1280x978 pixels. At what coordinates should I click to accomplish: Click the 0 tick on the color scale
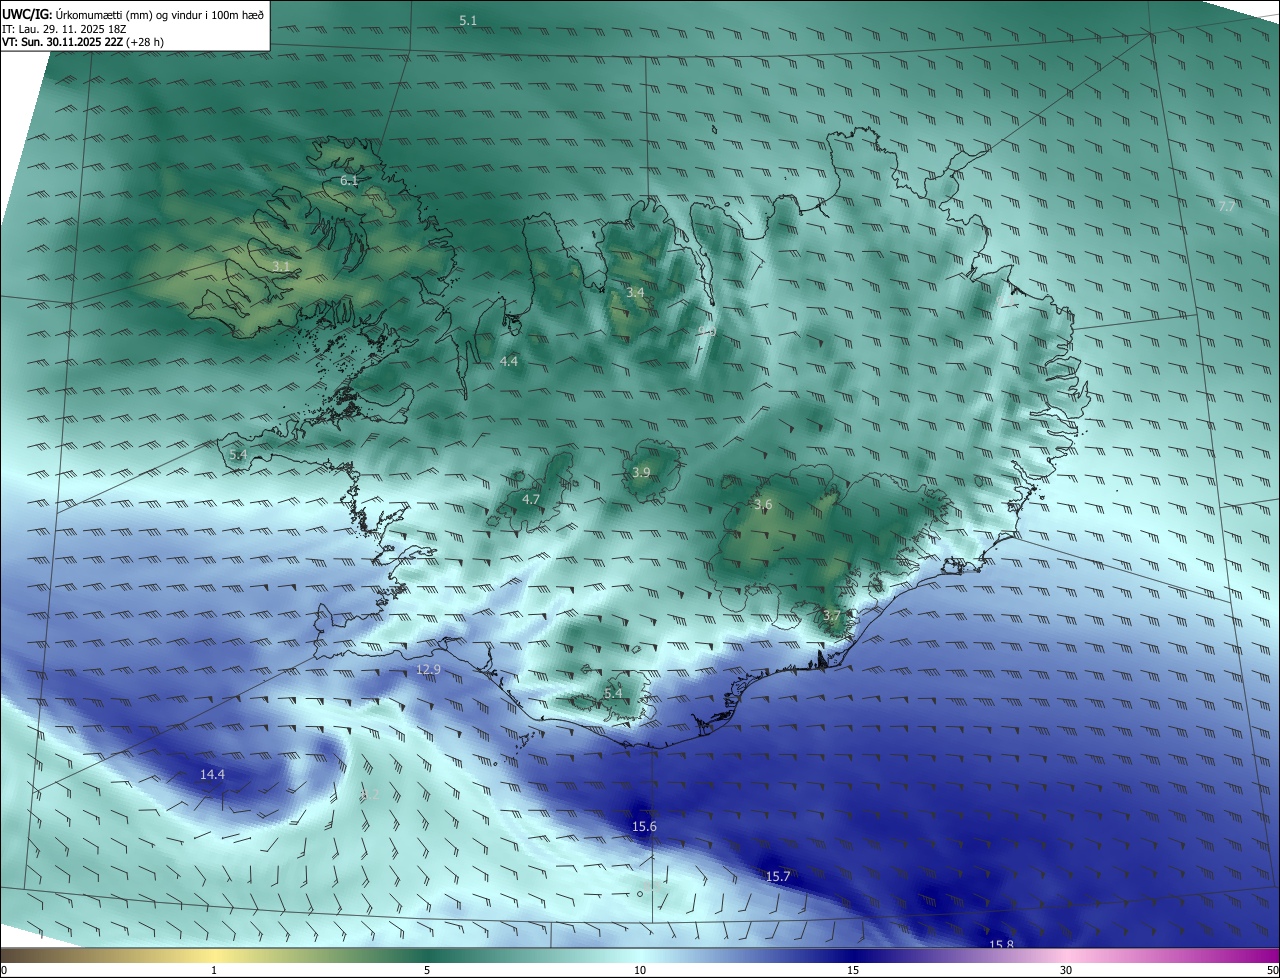[4, 970]
